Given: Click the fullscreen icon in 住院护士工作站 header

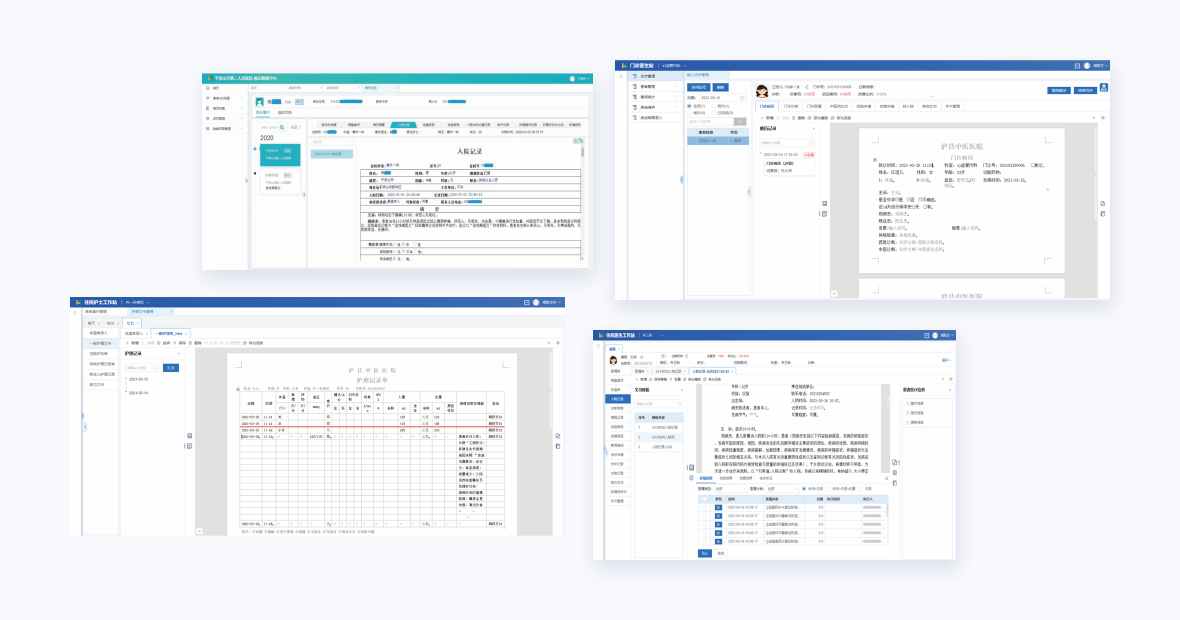Looking at the screenshot, I should click(525, 302).
